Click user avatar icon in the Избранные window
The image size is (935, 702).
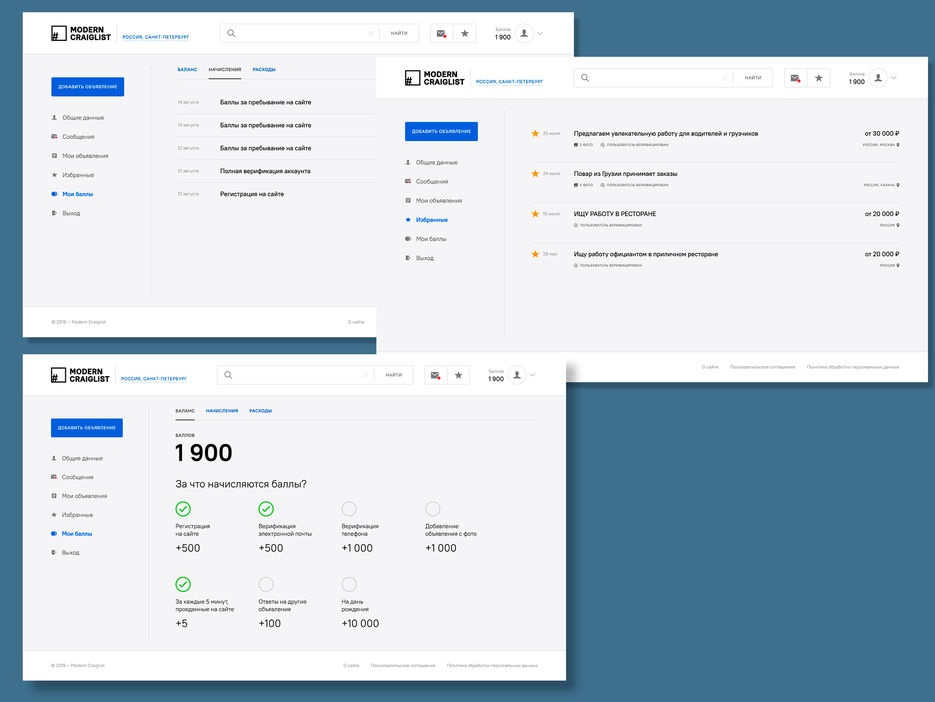(x=878, y=78)
